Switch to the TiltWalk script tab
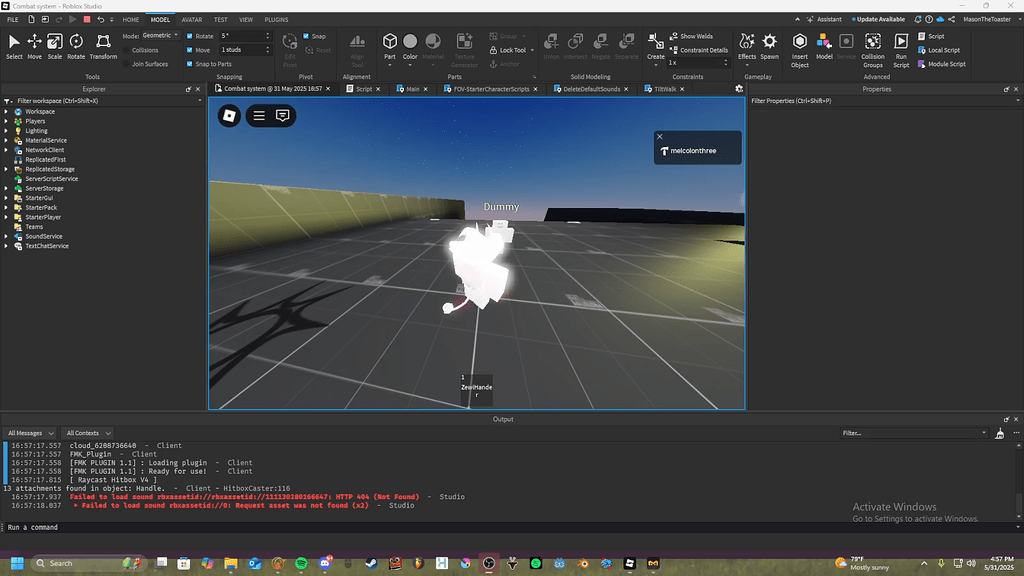 point(664,89)
